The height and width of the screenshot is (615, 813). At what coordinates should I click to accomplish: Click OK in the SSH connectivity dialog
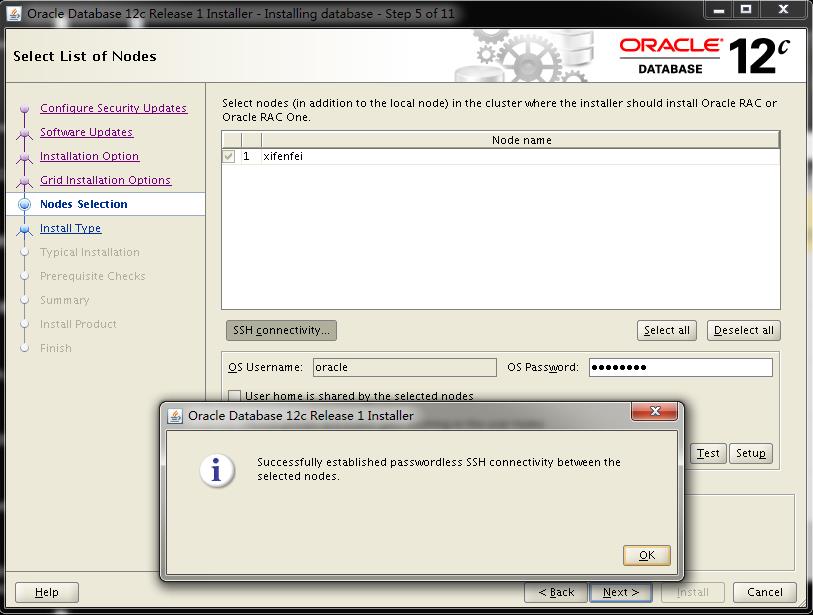pyautogui.click(x=647, y=555)
